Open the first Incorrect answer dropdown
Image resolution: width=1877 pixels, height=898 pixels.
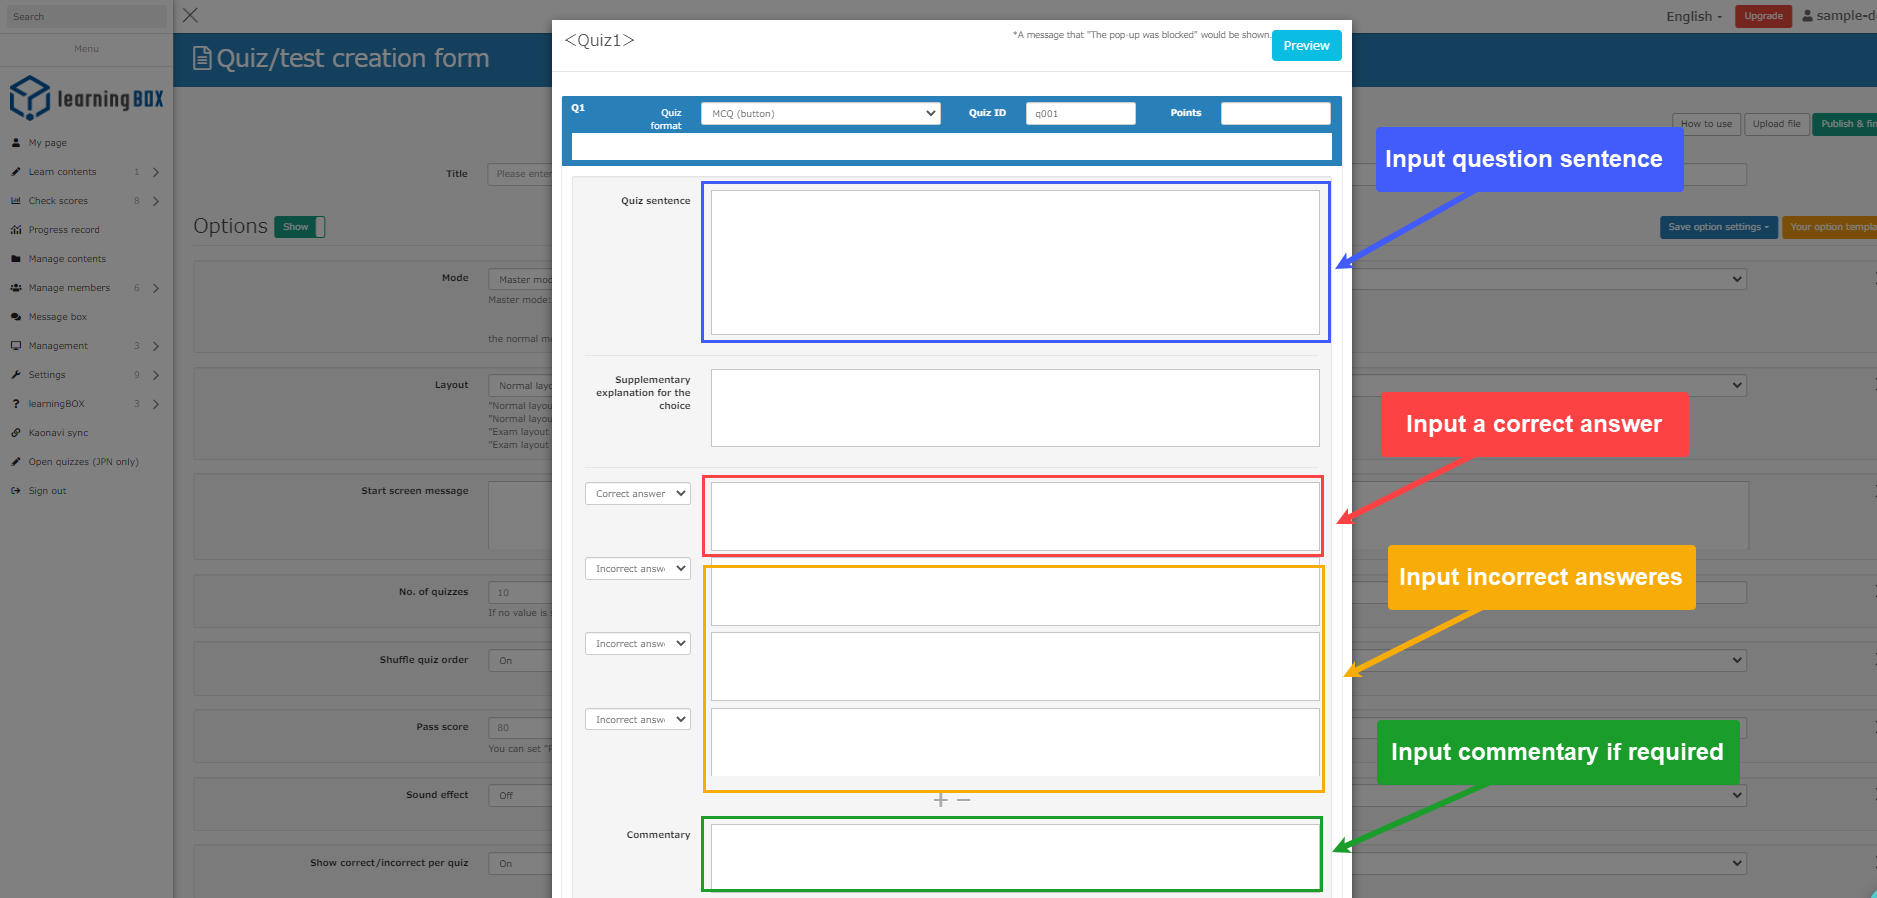pos(637,569)
